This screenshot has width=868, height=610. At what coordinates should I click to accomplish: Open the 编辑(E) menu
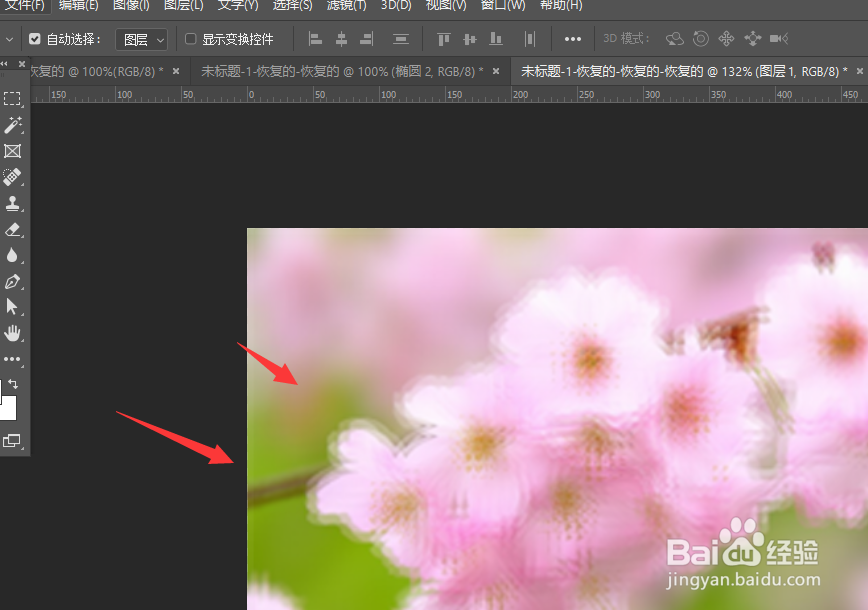(79, 6)
